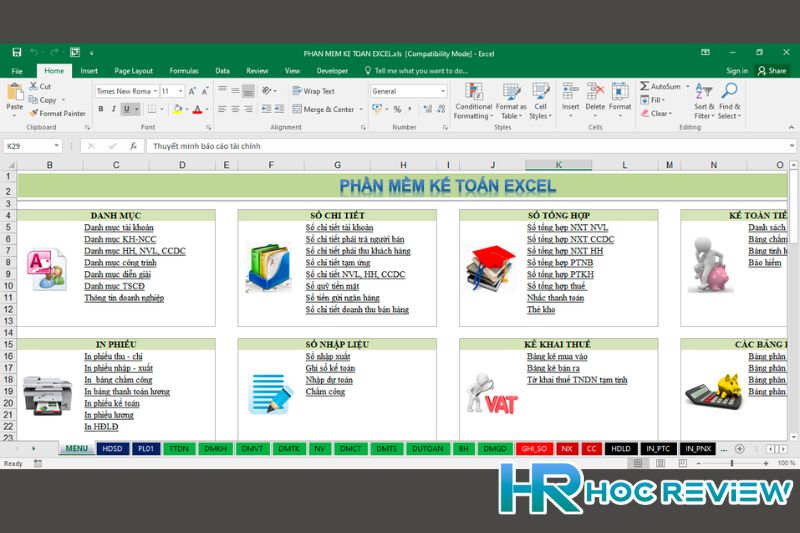Click the Insert Function fx icon
This screenshot has width=800, height=533.
[134, 146]
